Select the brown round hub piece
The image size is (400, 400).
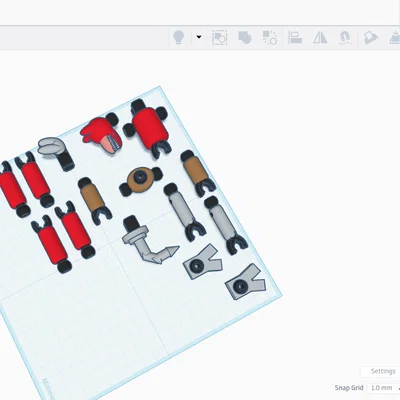pos(141,180)
